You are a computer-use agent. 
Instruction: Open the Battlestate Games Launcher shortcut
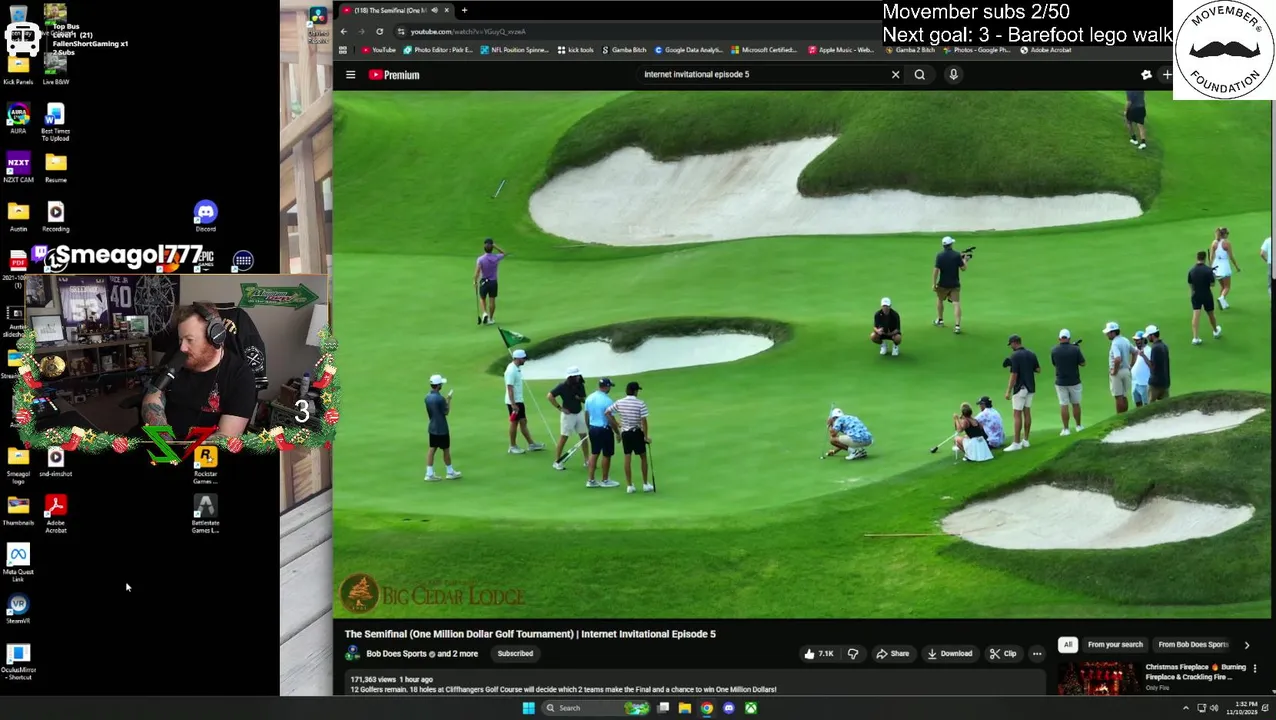pos(205,514)
